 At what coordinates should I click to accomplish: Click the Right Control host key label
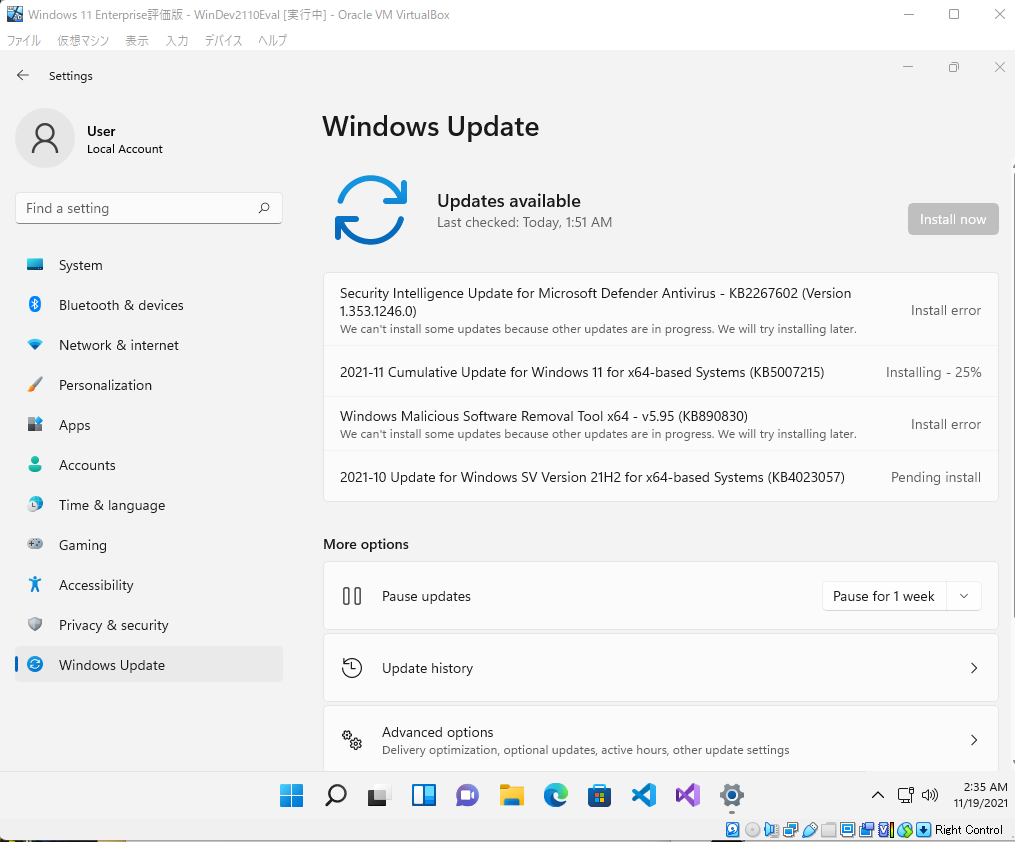(968, 829)
